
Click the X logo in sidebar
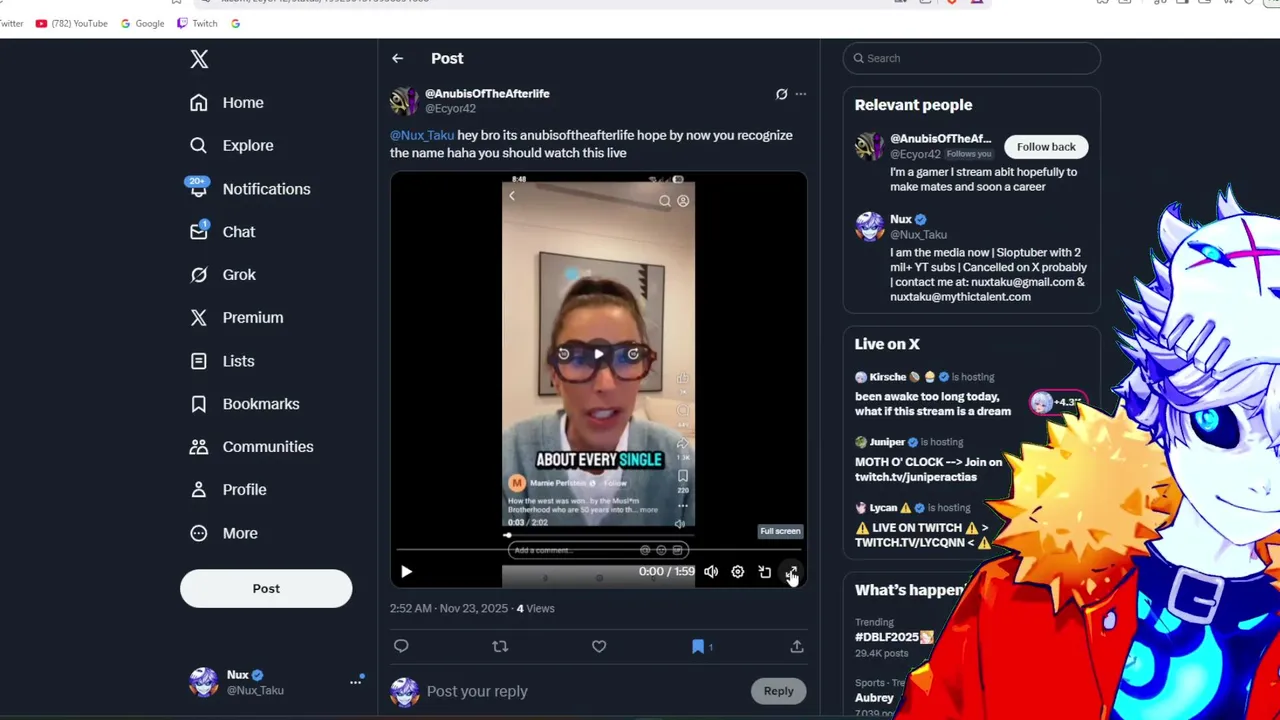point(199,59)
